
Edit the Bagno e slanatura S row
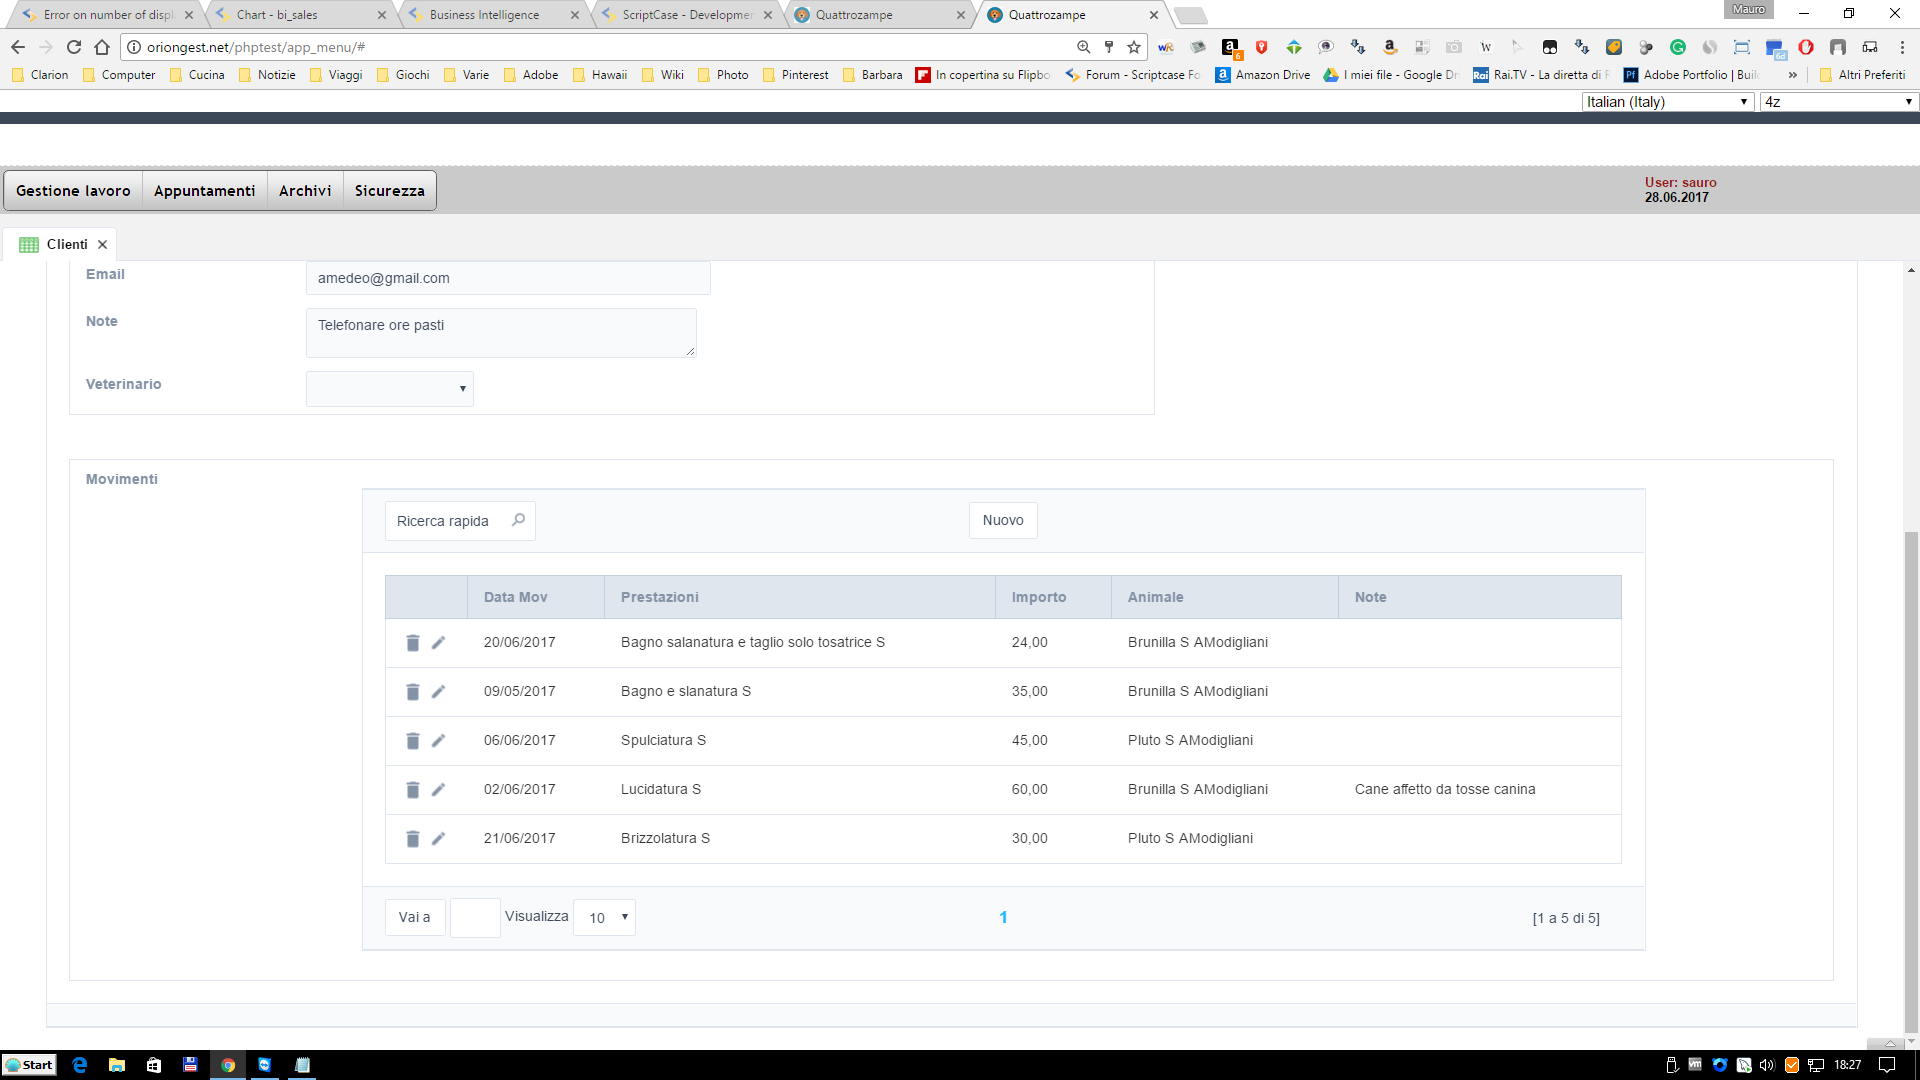pos(438,692)
